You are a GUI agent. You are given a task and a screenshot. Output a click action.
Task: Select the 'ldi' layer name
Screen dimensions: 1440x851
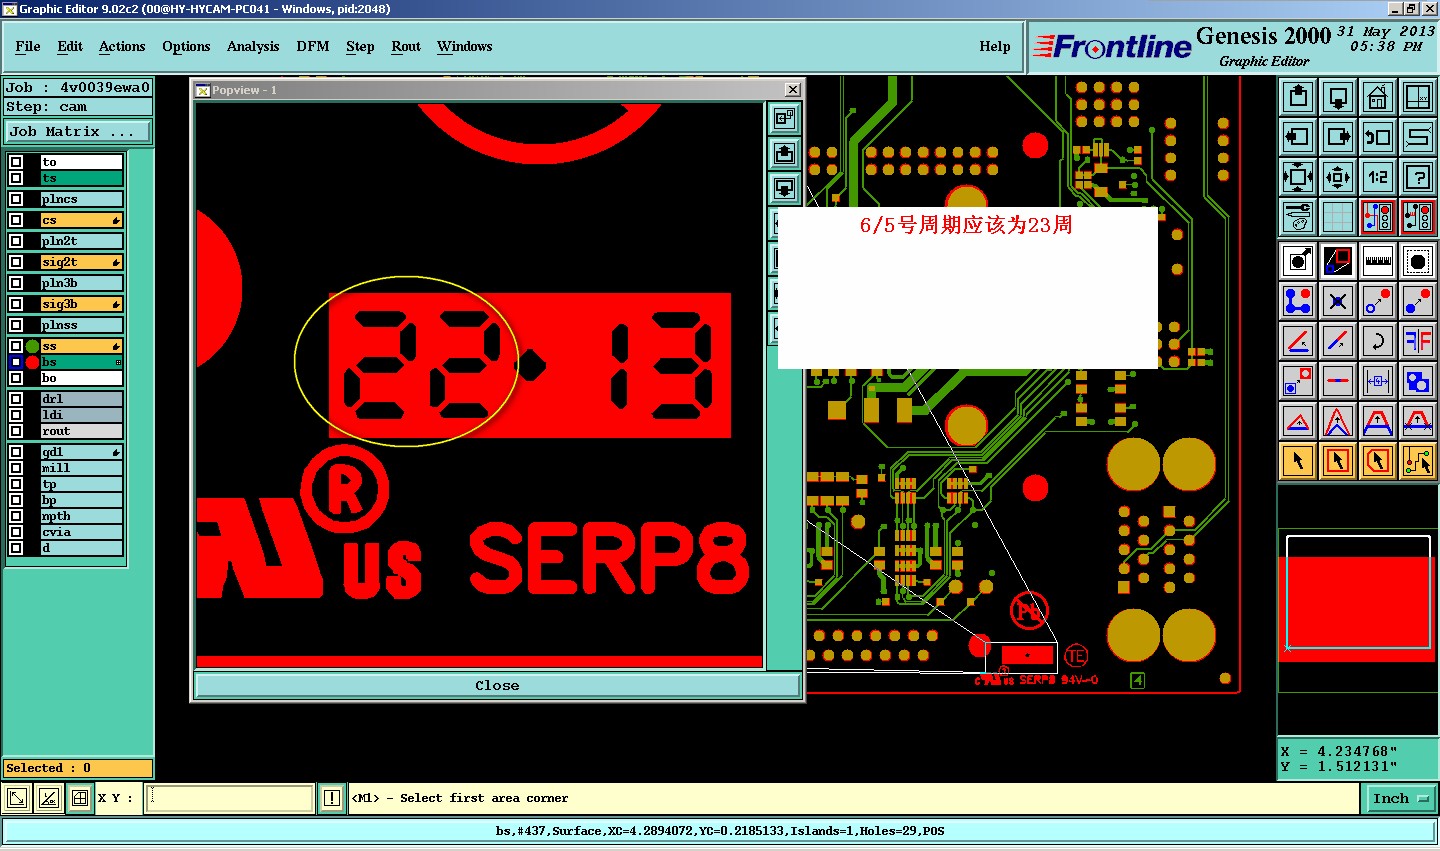(82, 415)
